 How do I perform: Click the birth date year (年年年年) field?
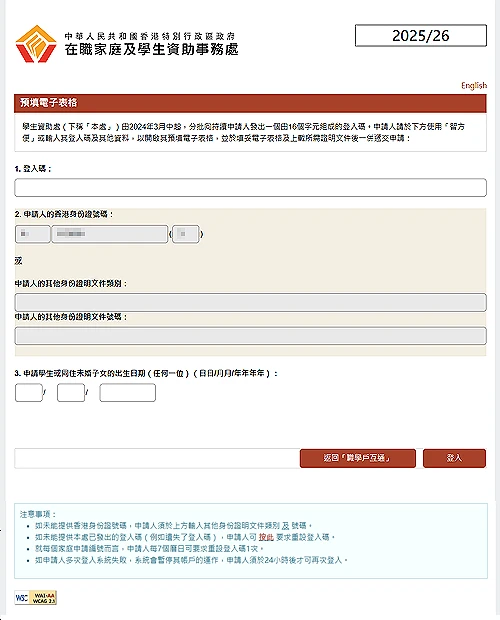pos(127,393)
